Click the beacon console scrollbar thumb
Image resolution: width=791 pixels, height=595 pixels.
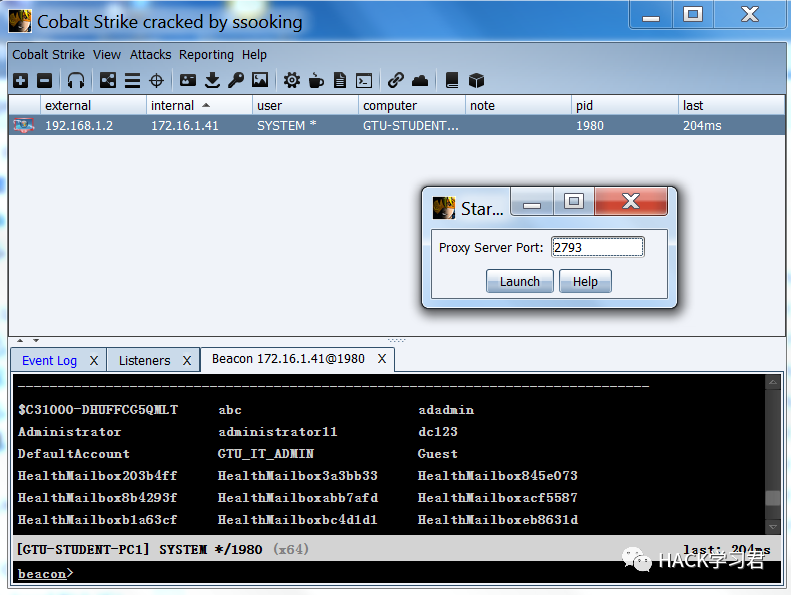point(772,498)
